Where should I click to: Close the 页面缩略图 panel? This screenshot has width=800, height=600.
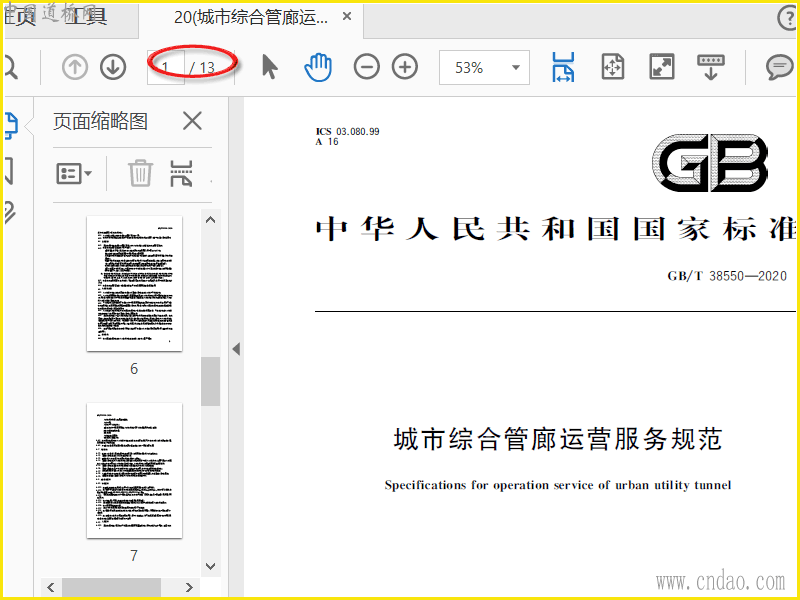192,121
